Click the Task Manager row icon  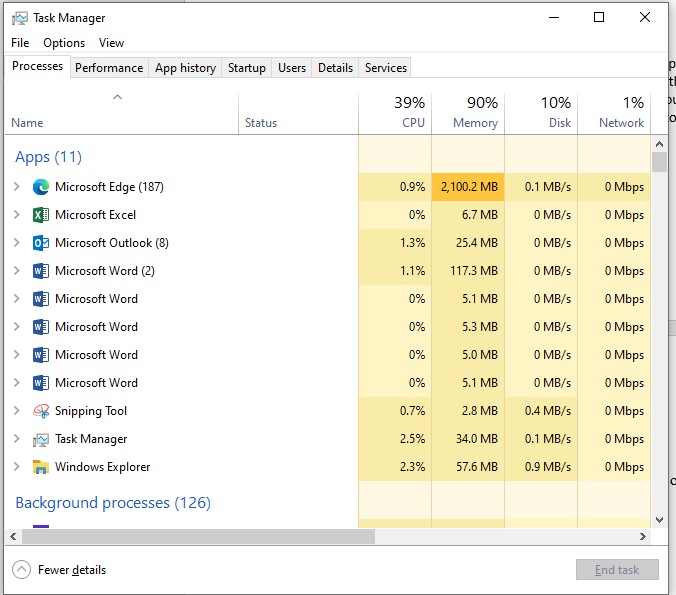(x=41, y=439)
